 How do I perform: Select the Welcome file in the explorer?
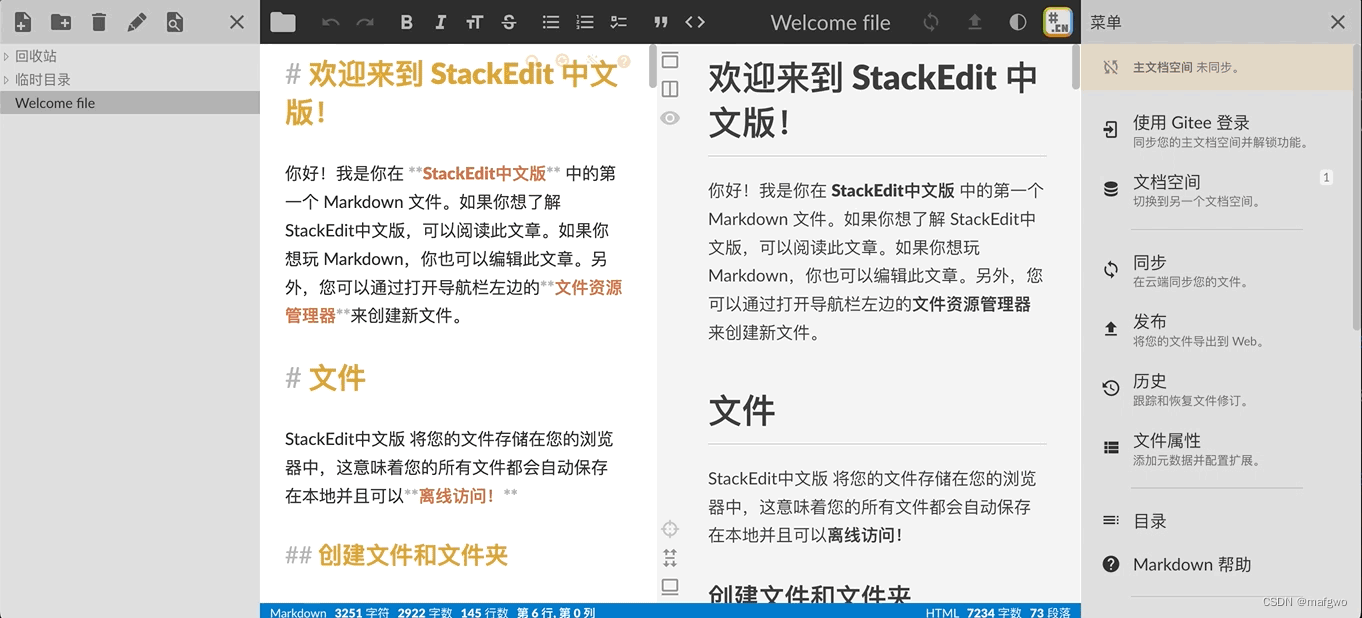point(130,103)
